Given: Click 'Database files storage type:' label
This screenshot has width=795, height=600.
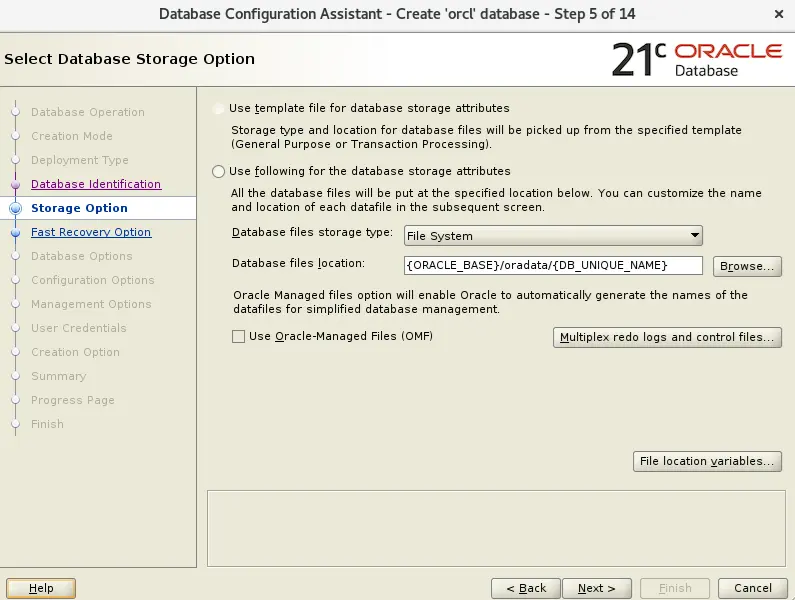Looking at the screenshot, I should coord(312,233).
